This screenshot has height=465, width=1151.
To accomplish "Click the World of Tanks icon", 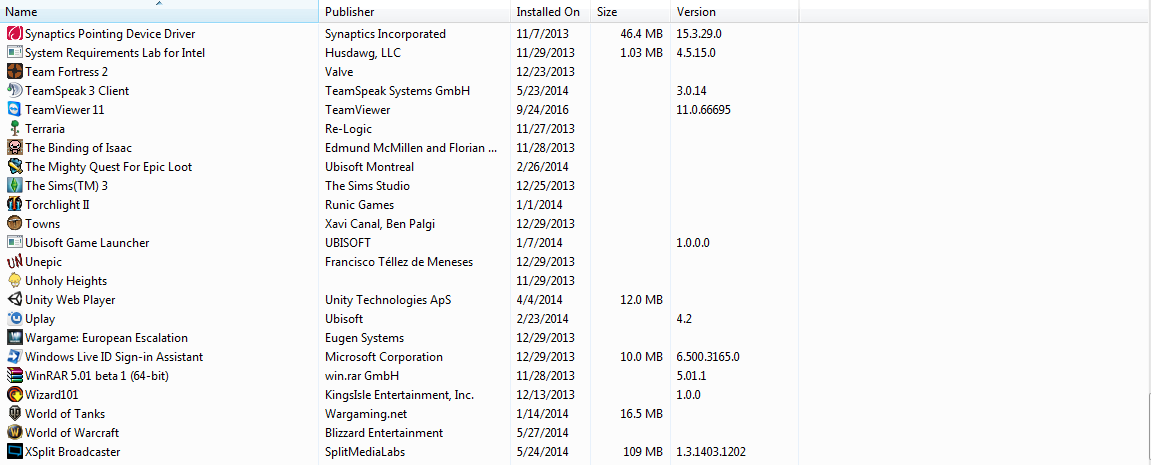I will point(14,414).
